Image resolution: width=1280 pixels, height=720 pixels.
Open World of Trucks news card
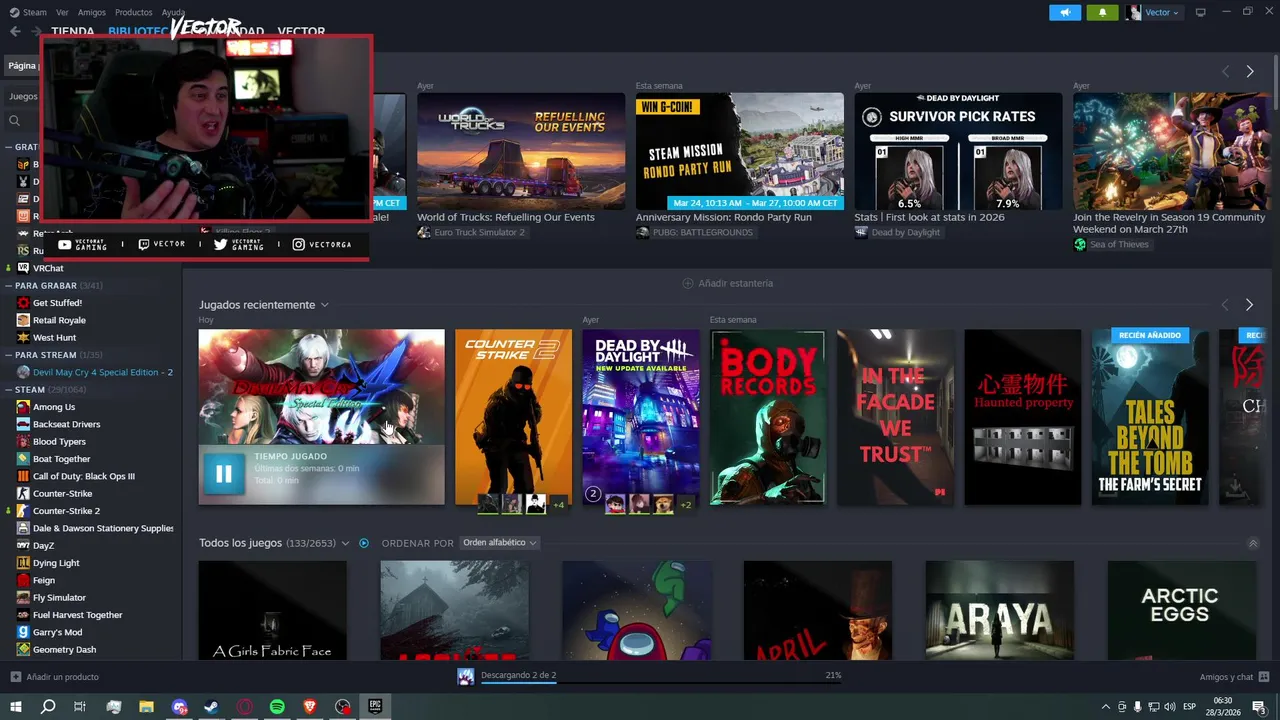pyautogui.click(x=521, y=151)
